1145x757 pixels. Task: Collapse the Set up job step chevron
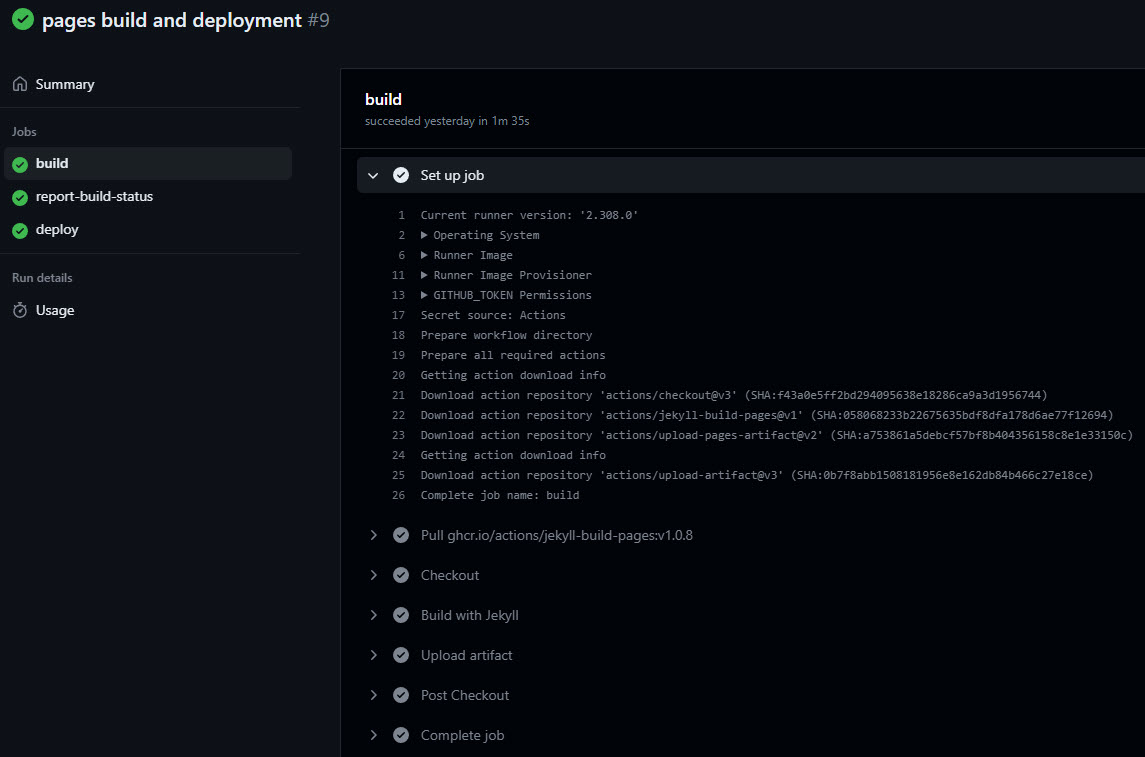pyautogui.click(x=373, y=175)
